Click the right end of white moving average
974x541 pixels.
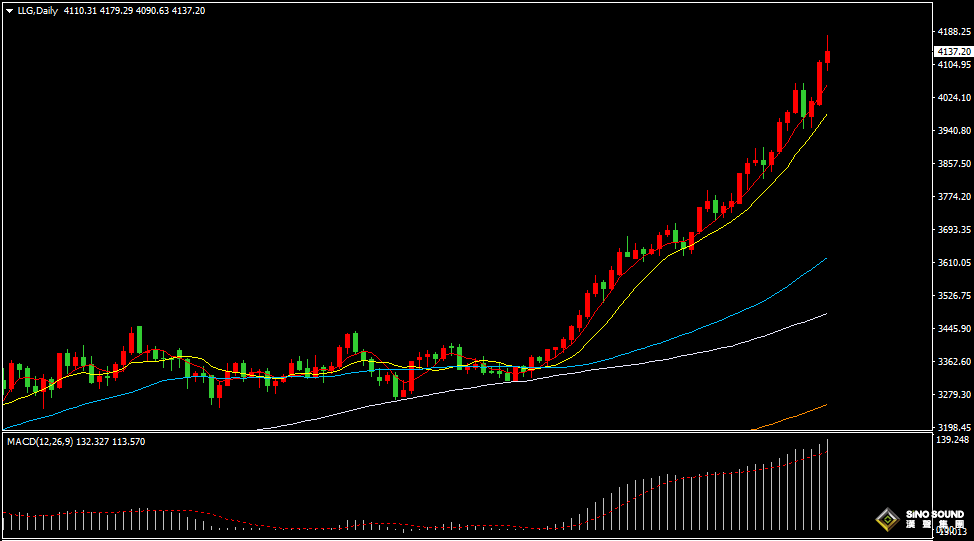pos(825,314)
